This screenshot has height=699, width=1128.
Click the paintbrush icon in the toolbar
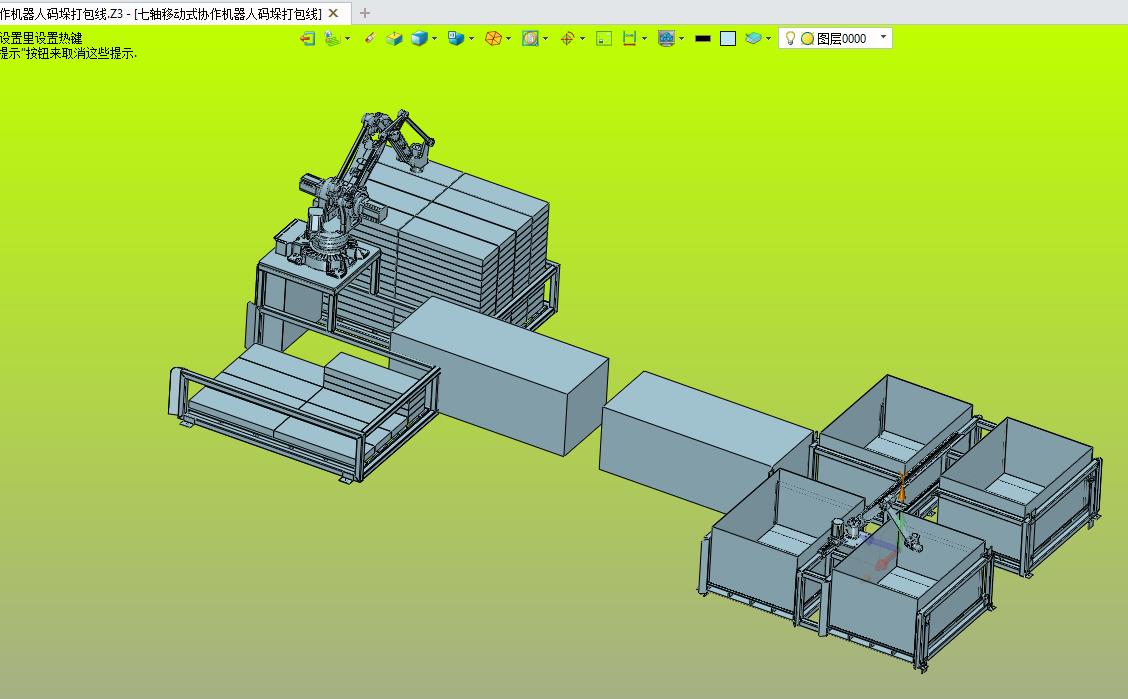[370, 38]
